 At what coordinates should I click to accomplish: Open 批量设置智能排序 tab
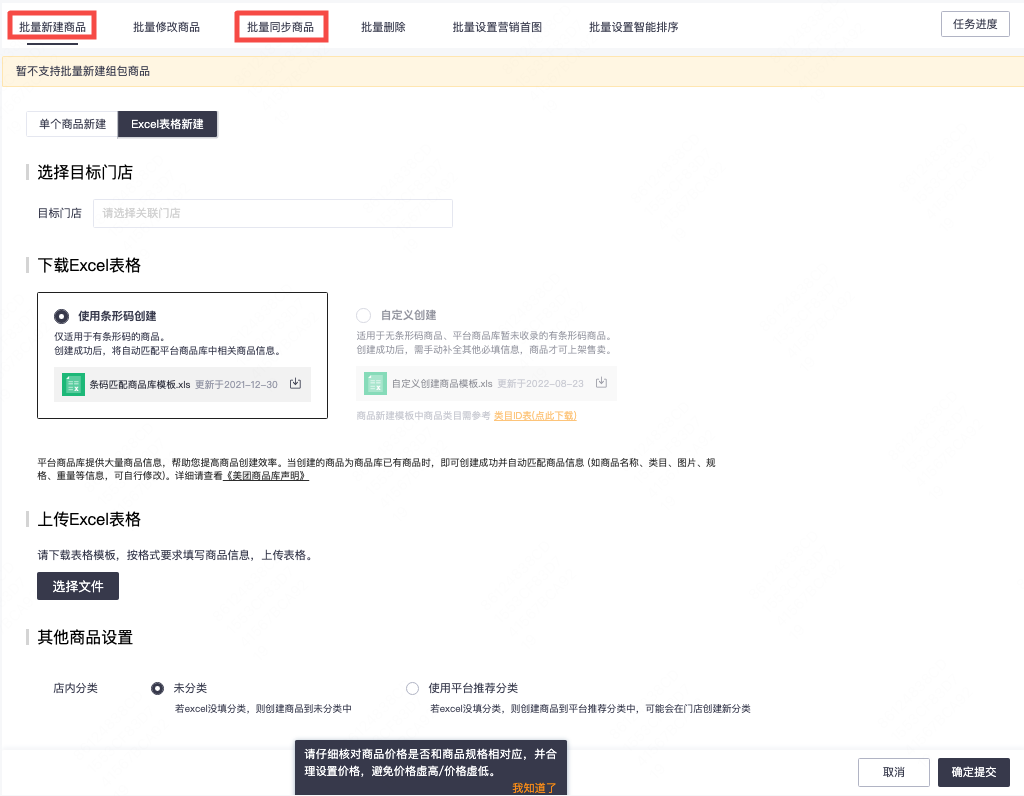click(x=634, y=27)
